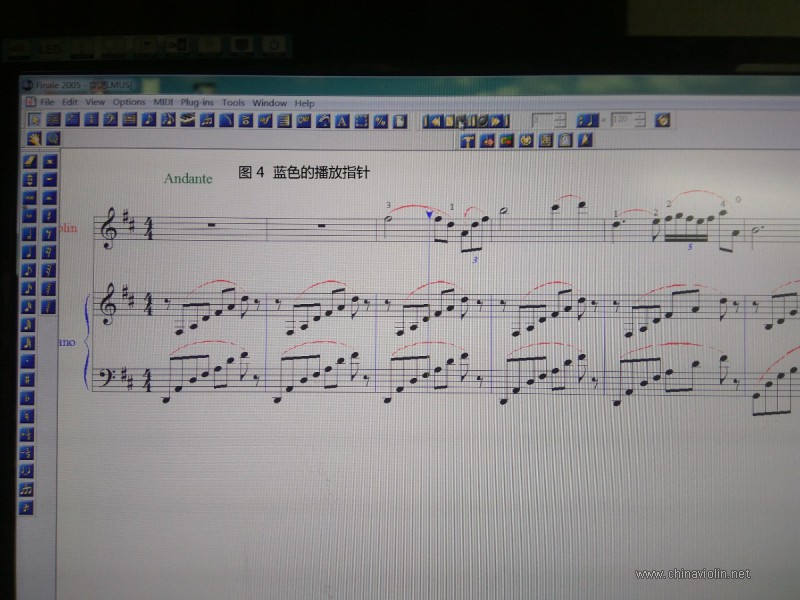Choose the quarter note duration
This screenshot has height=600, width=800.
[29, 252]
